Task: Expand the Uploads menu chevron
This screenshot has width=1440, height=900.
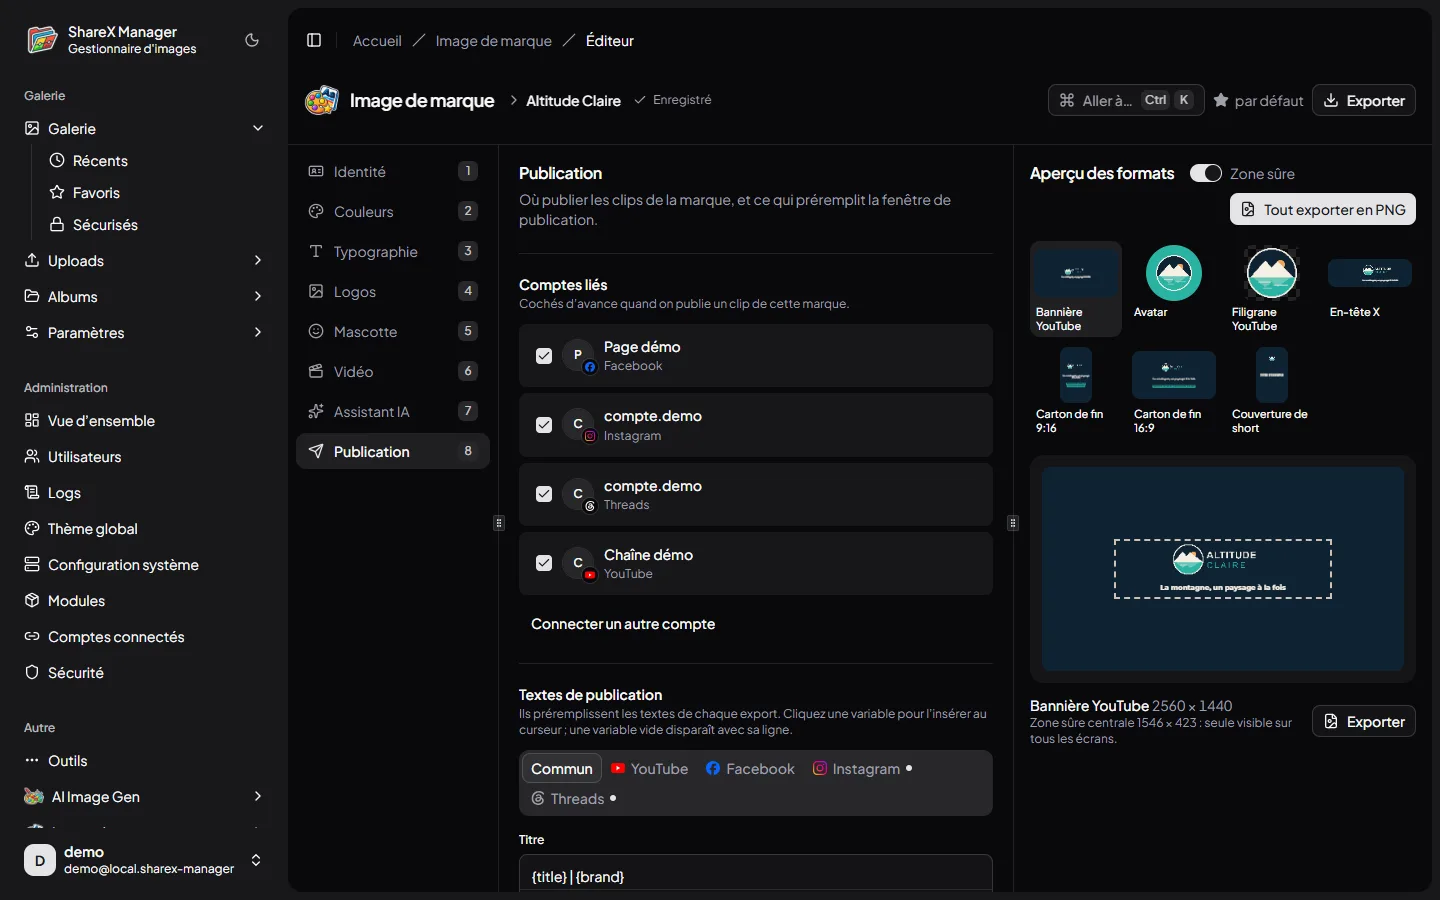Action: [x=258, y=260]
